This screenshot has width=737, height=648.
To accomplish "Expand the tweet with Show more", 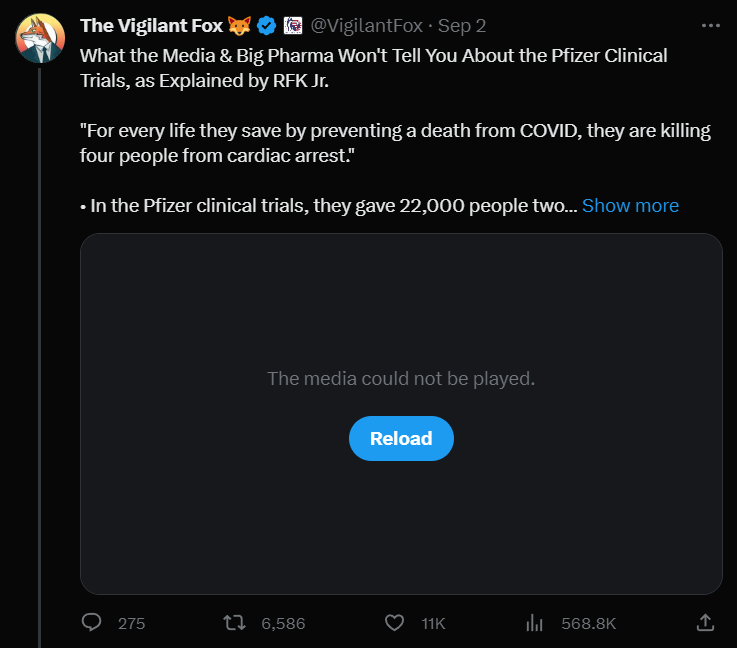I will tap(630, 205).
